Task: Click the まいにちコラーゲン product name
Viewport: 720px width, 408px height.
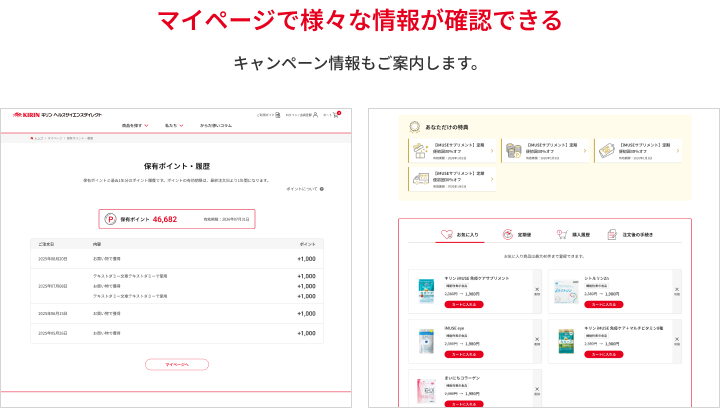Action: pyautogui.click(x=462, y=378)
